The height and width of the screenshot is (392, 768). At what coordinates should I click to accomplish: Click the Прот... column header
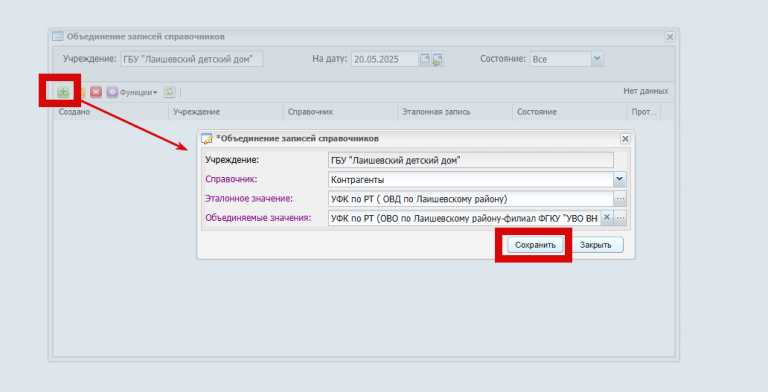click(x=644, y=112)
